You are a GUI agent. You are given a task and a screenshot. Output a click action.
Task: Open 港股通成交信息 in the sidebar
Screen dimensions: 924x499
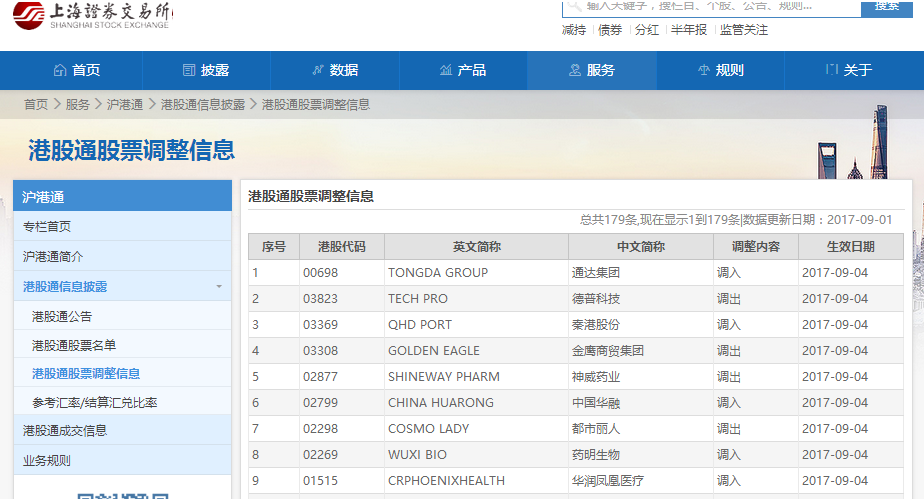pos(123,430)
